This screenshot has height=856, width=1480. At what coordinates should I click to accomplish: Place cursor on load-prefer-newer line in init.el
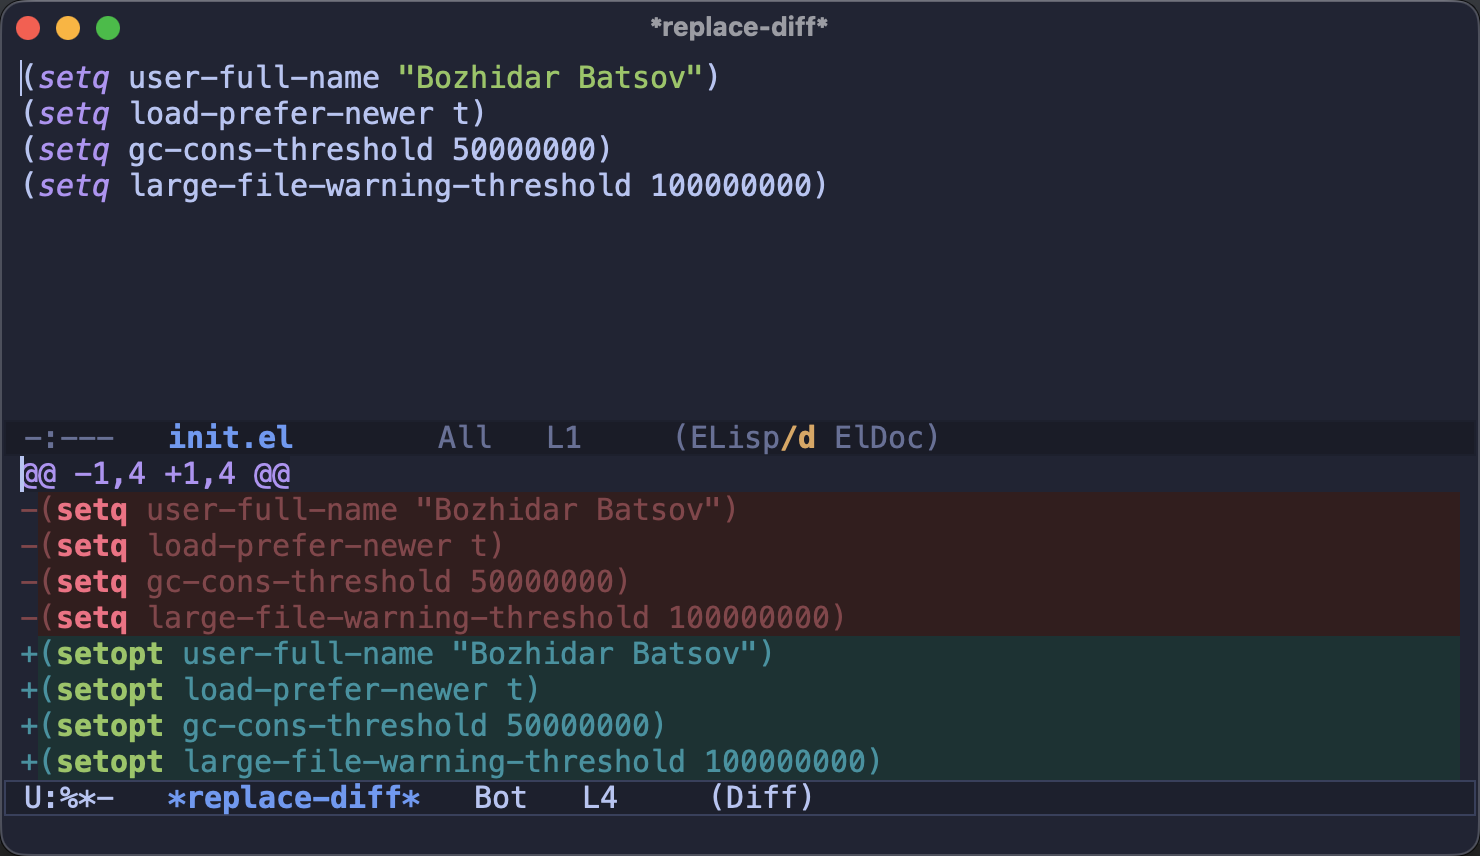254,113
